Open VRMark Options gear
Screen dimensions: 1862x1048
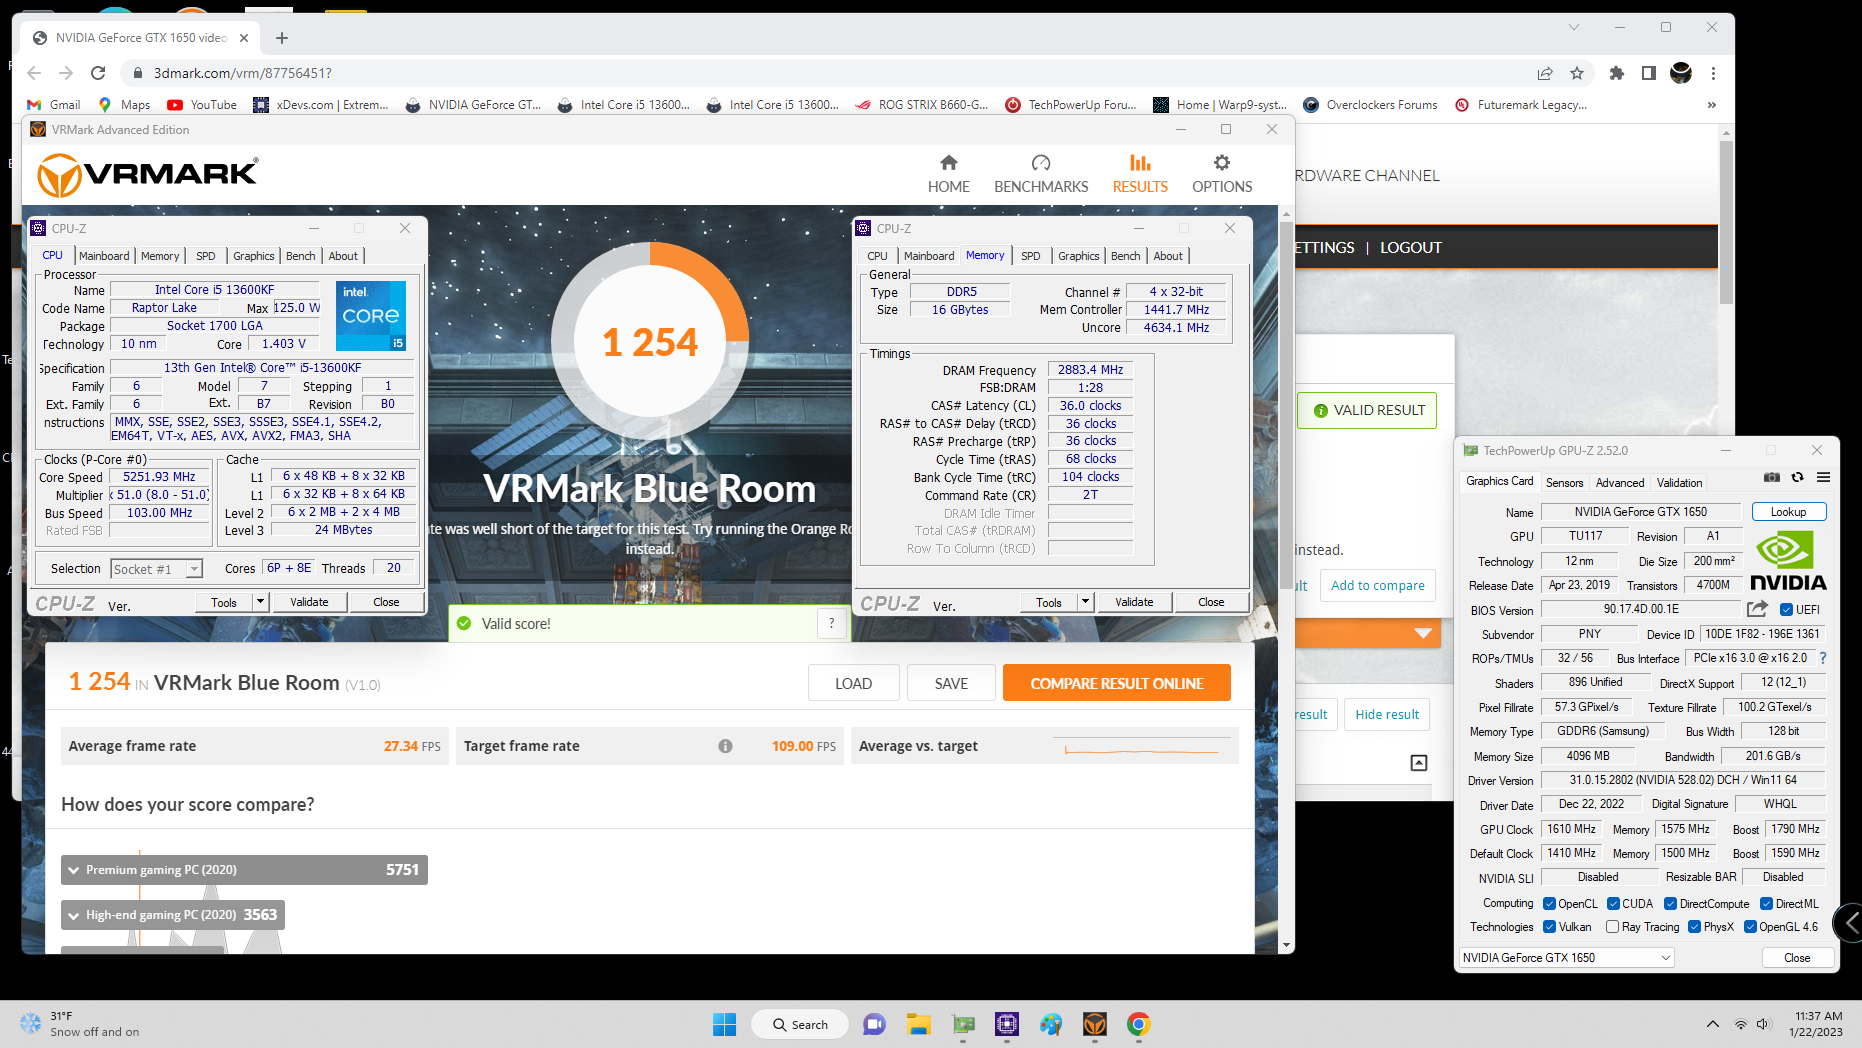point(1222,174)
